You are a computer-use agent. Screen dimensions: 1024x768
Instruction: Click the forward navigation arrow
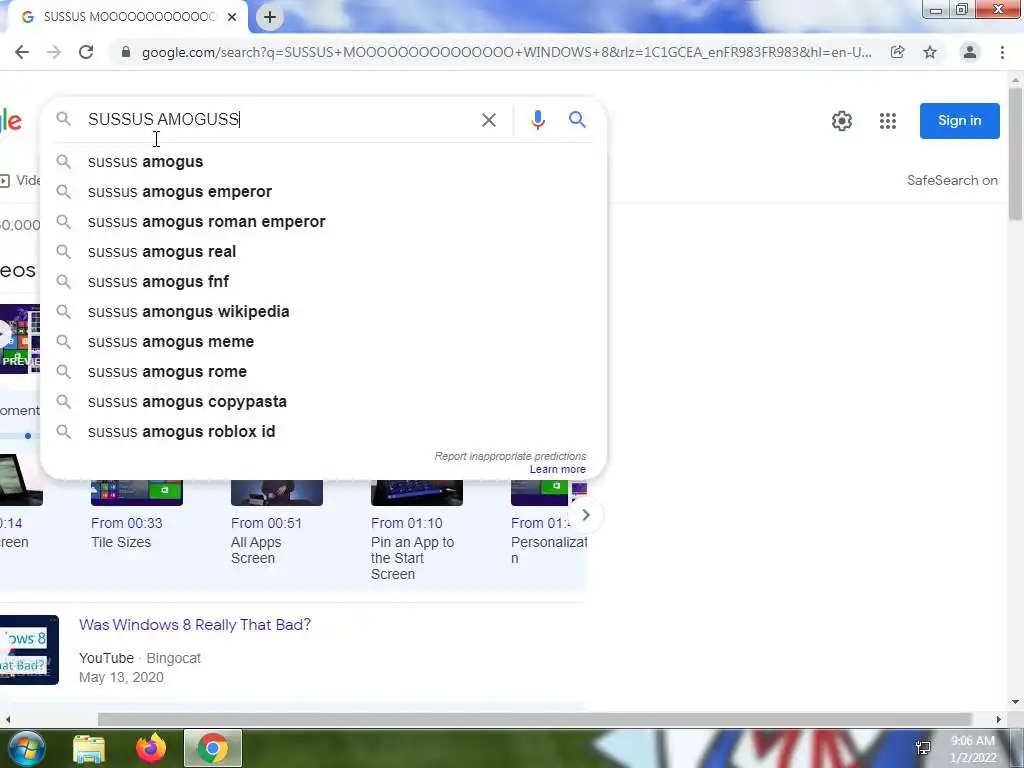click(54, 52)
